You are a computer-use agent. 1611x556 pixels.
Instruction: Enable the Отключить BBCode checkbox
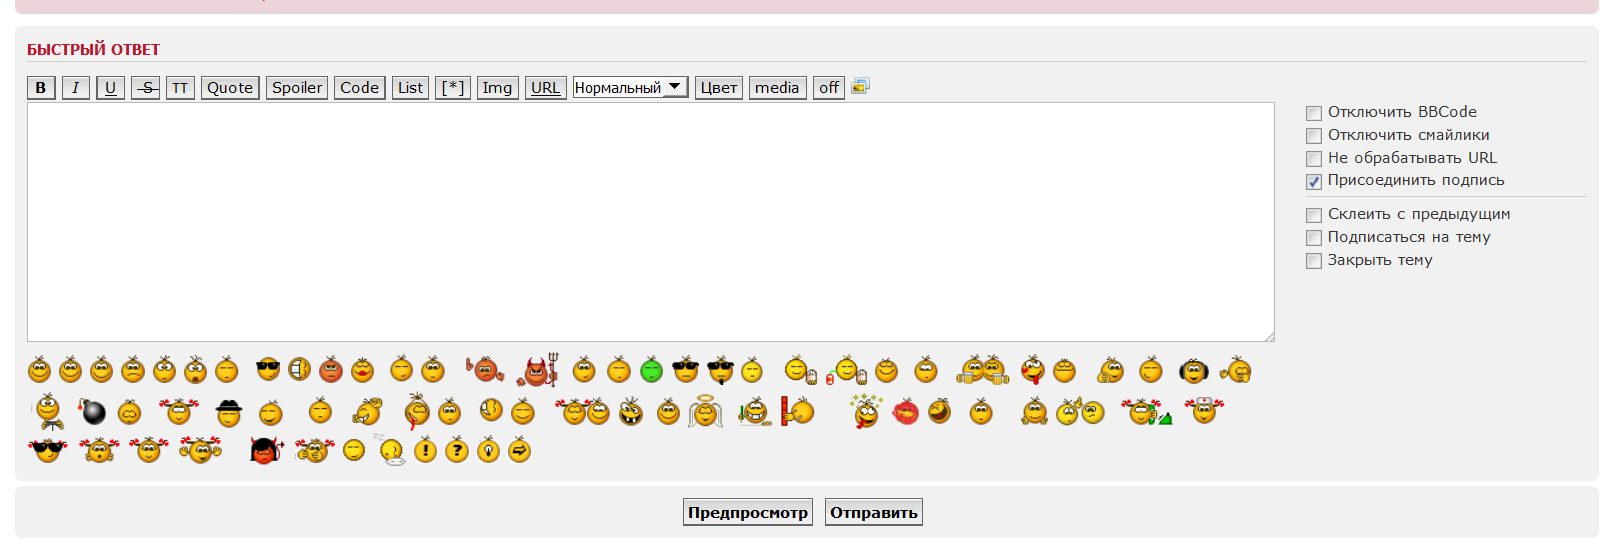(1314, 113)
